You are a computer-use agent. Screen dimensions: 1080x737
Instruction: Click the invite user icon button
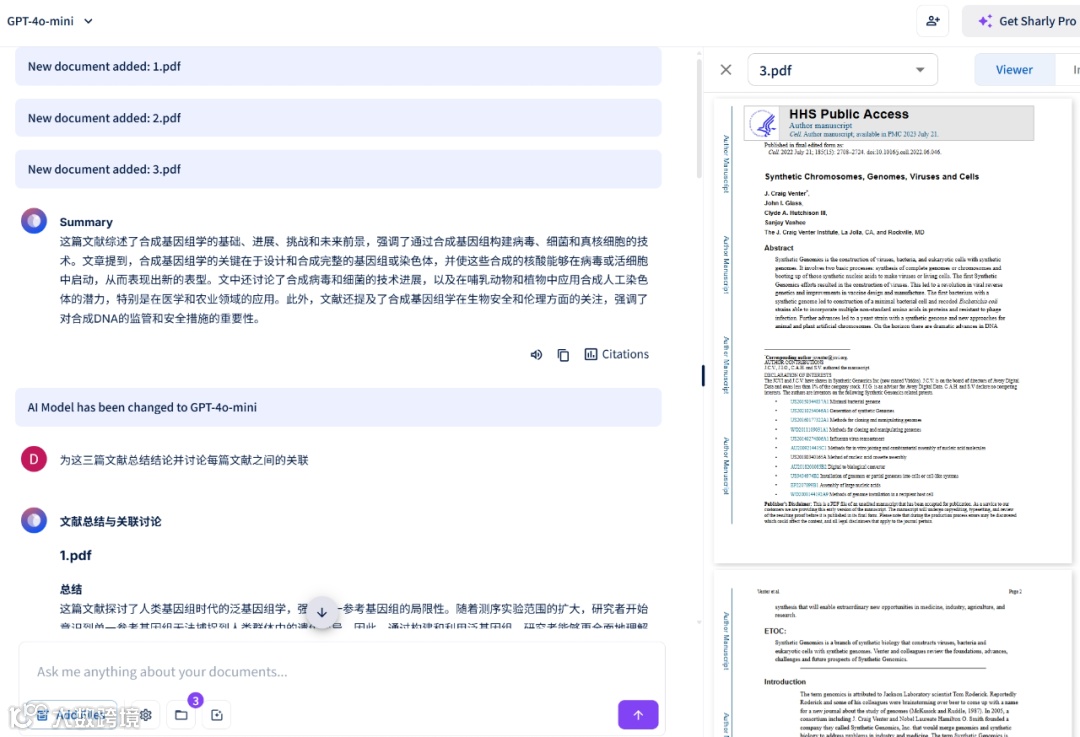(933, 21)
